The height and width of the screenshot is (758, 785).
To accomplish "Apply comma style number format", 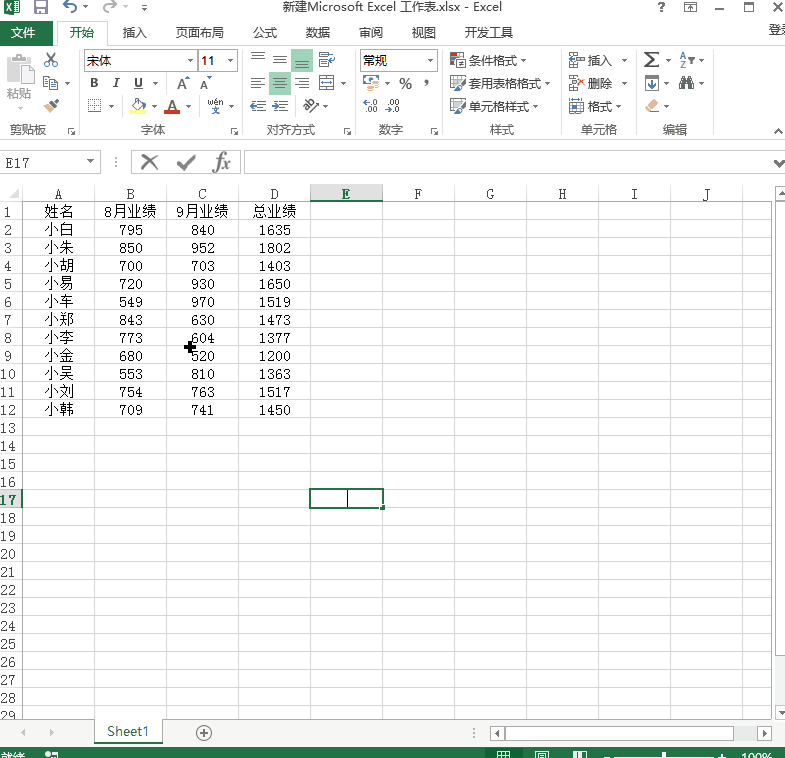I will coord(427,83).
